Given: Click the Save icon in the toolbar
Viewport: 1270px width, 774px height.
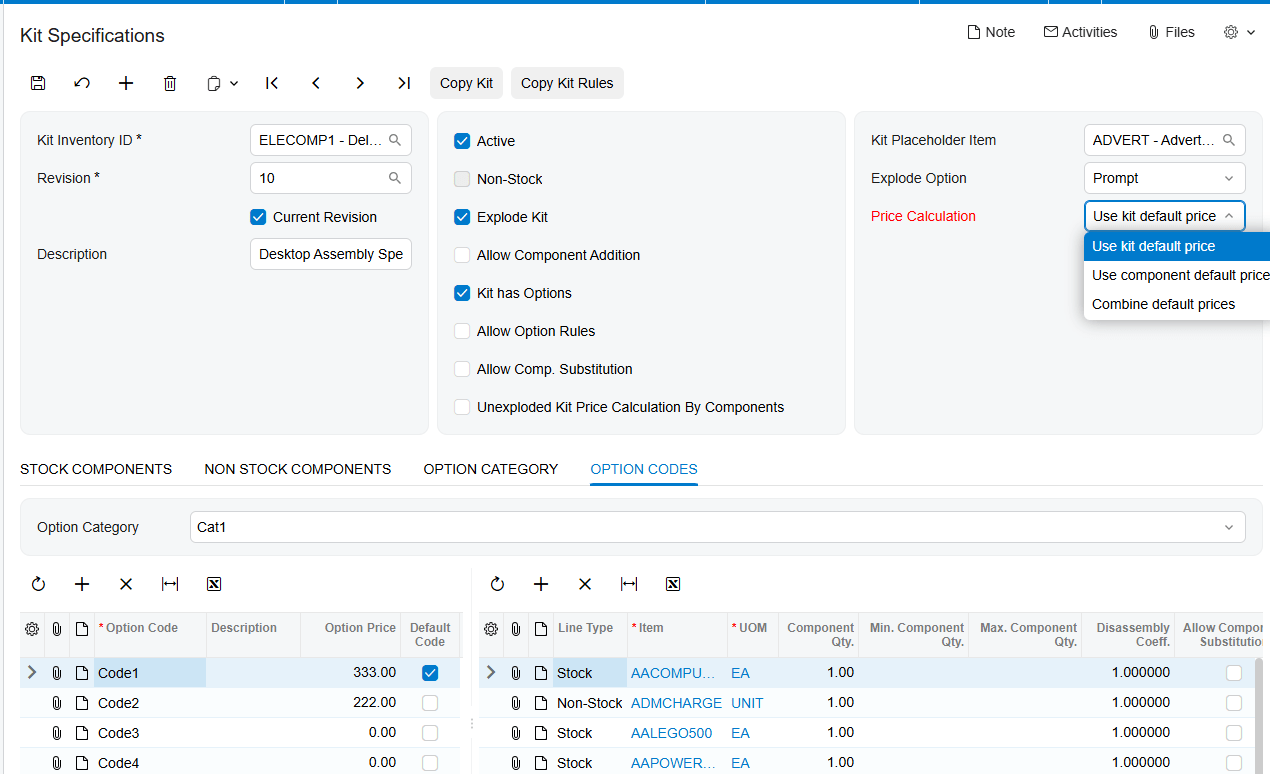Looking at the screenshot, I should coord(38,83).
